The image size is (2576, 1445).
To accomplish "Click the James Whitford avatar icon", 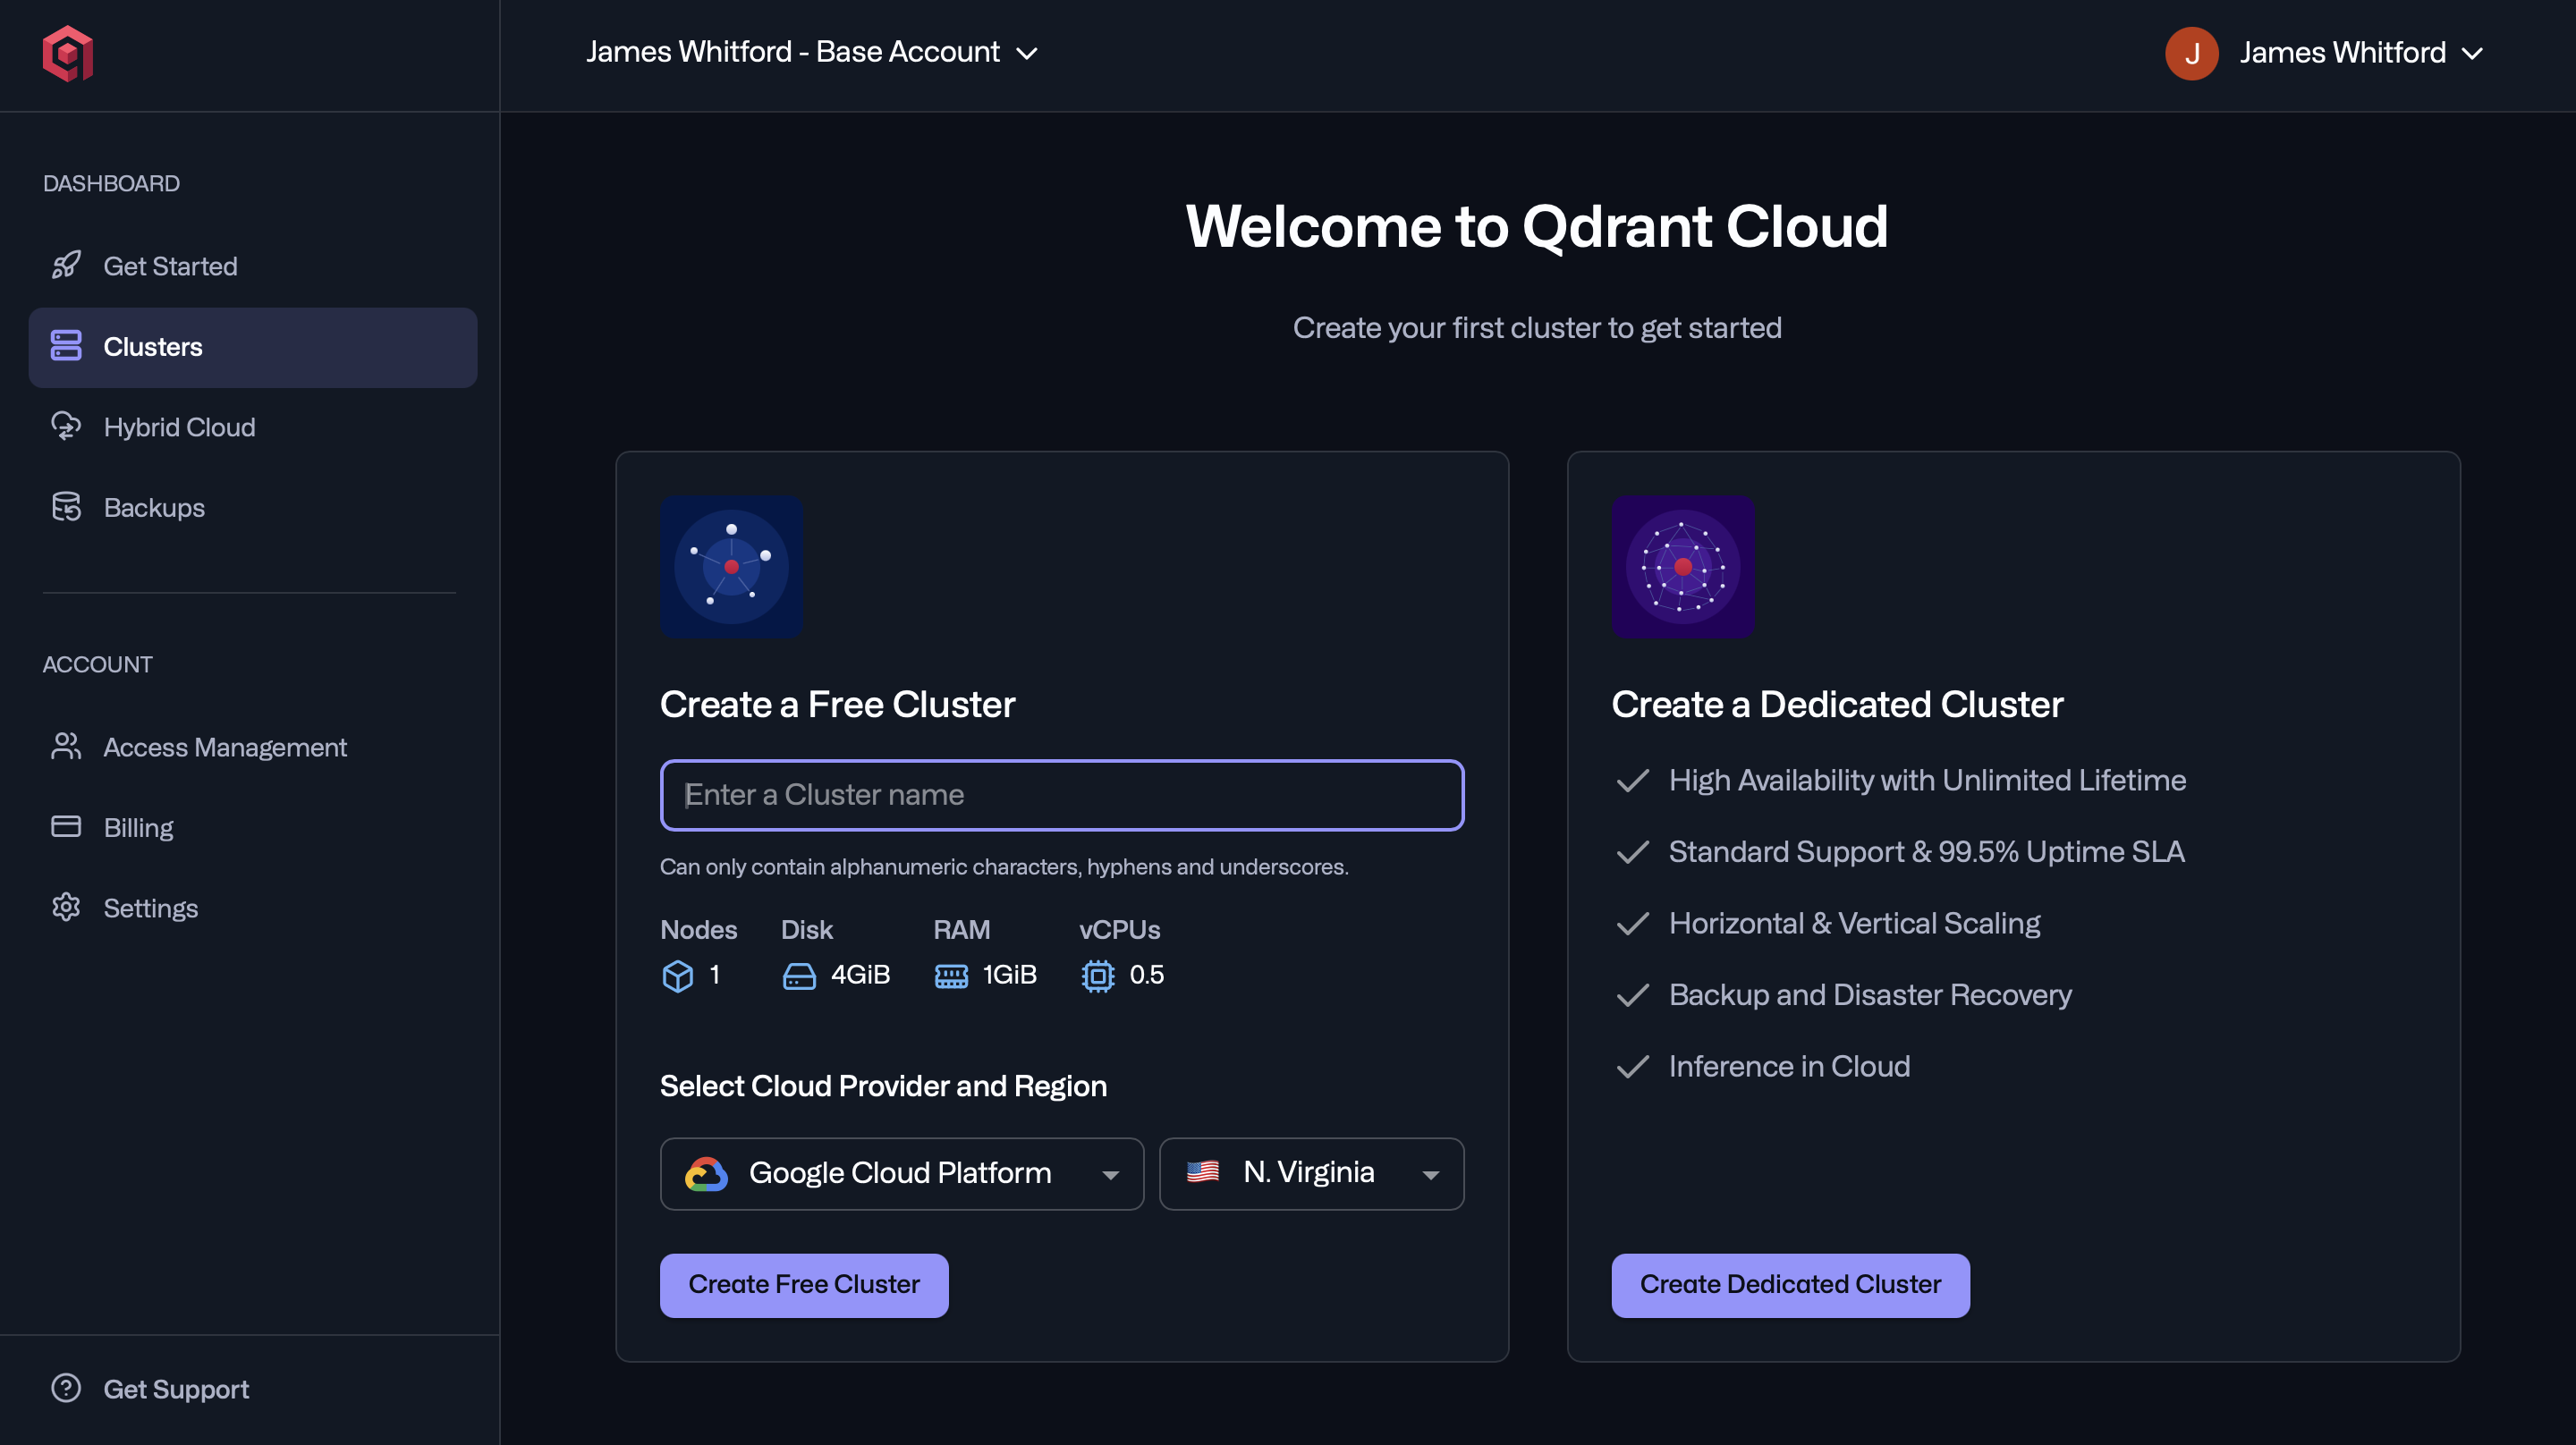I will point(2192,53).
